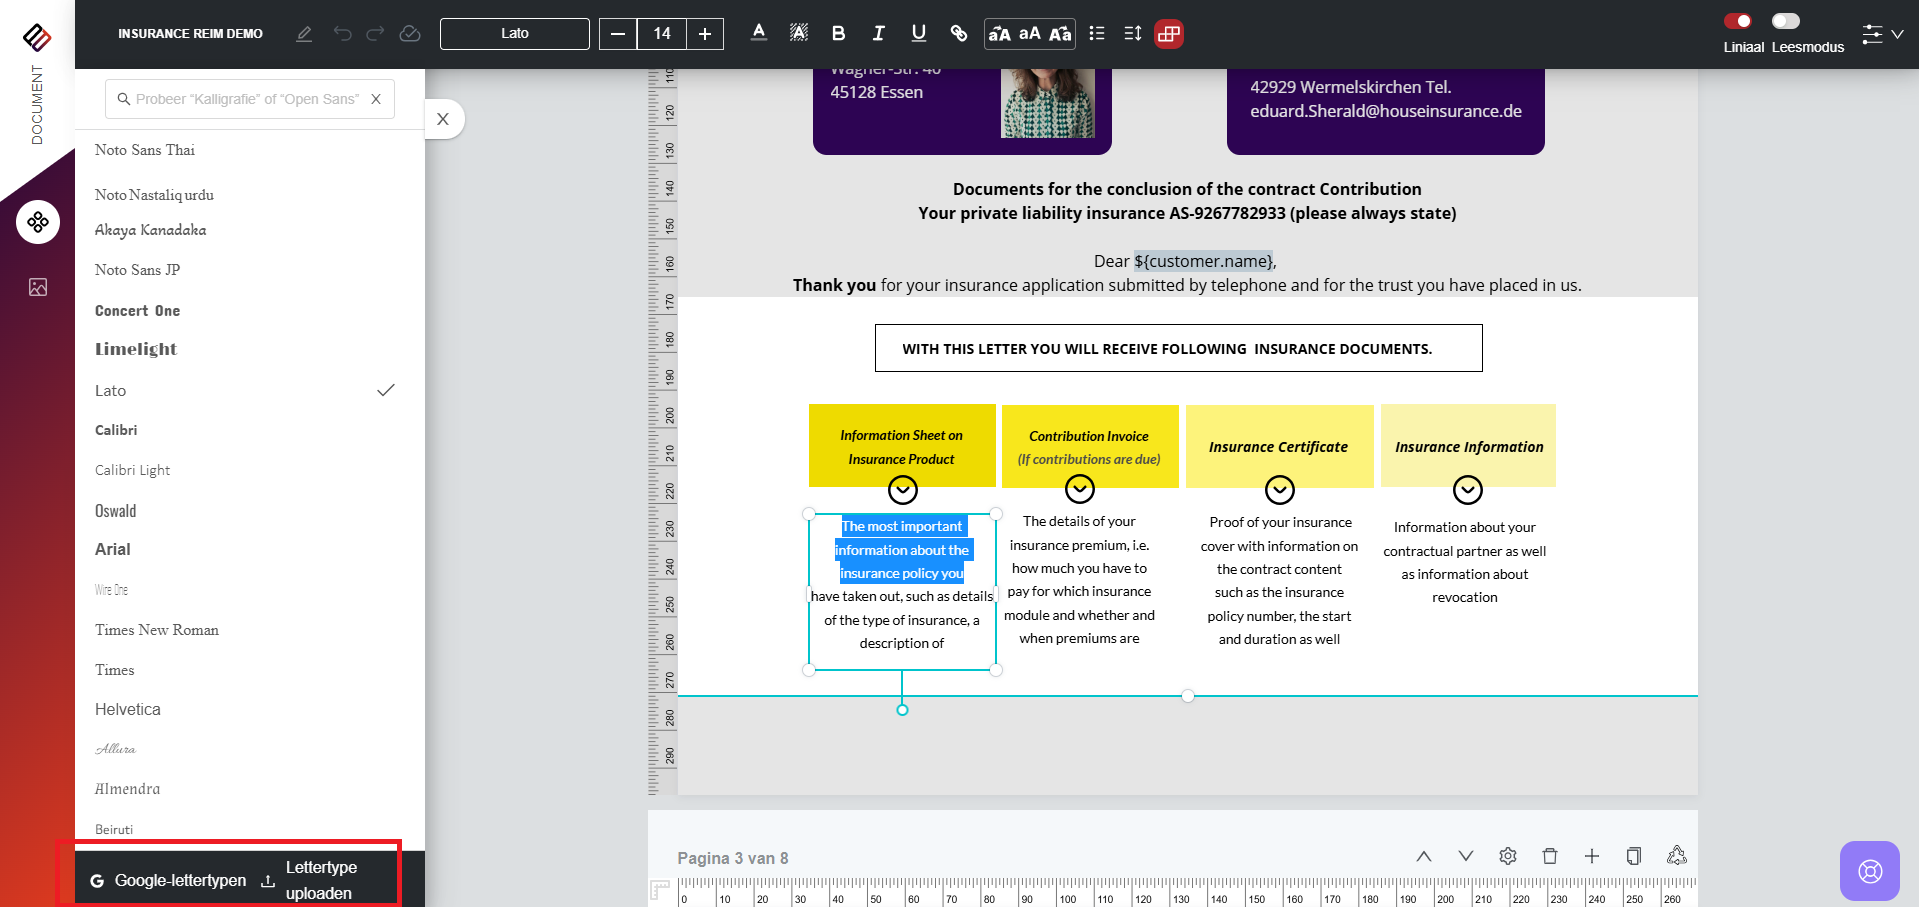Apply italic formatting to selected text
Viewport: 1919px width, 907px height.
pos(878,34)
